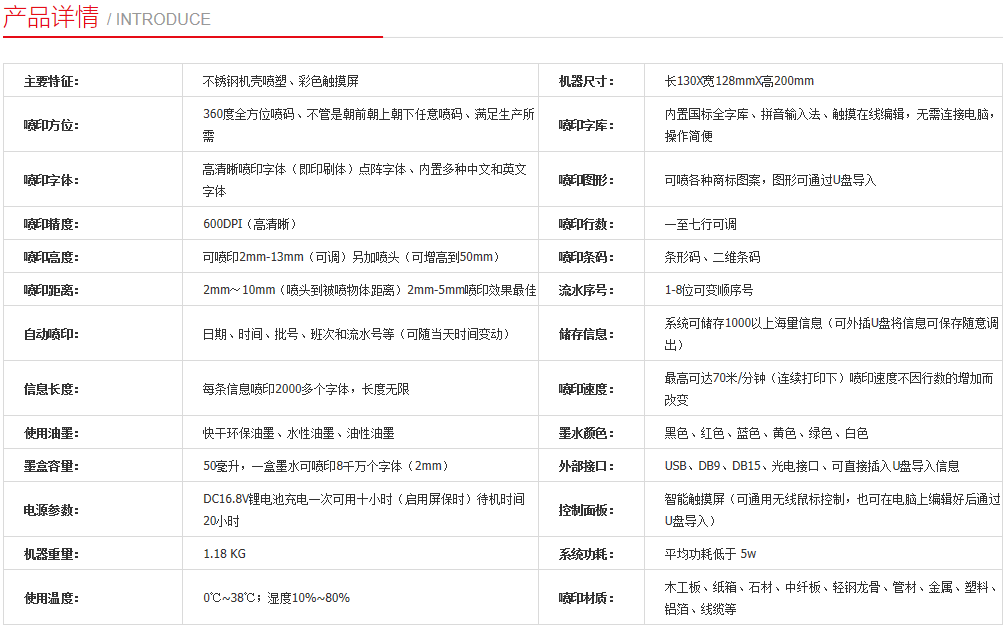
Task: Click the 喷印高度 label
Action: 51,257
